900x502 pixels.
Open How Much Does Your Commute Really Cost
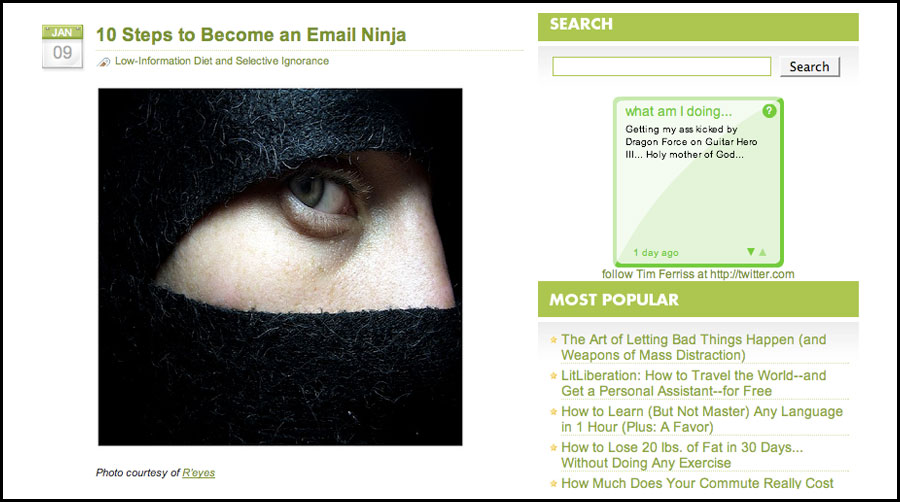[697, 483]
